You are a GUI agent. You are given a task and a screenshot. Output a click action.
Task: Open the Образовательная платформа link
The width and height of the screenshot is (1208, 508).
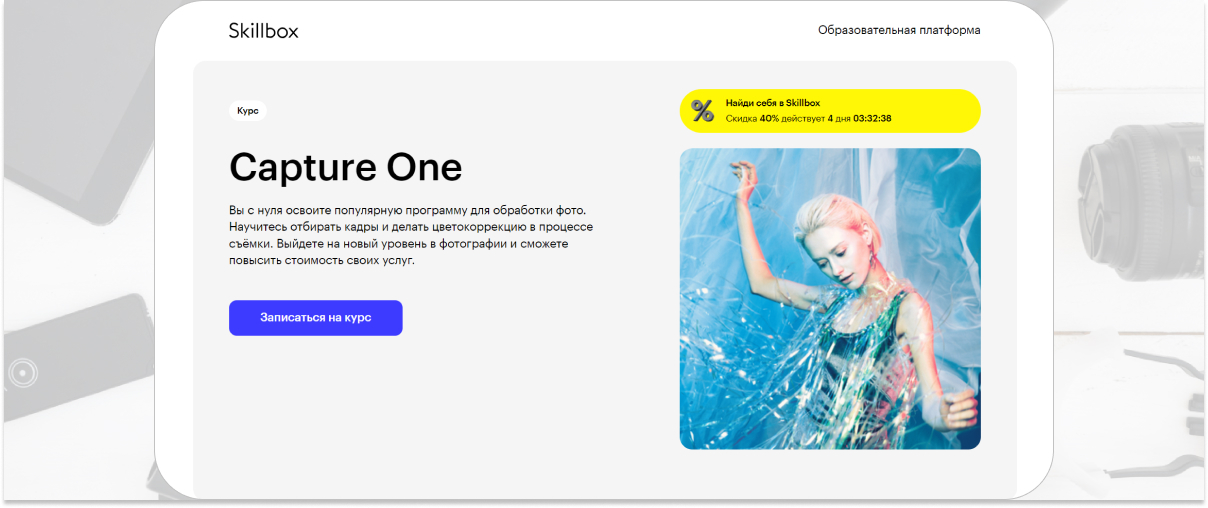899,30
